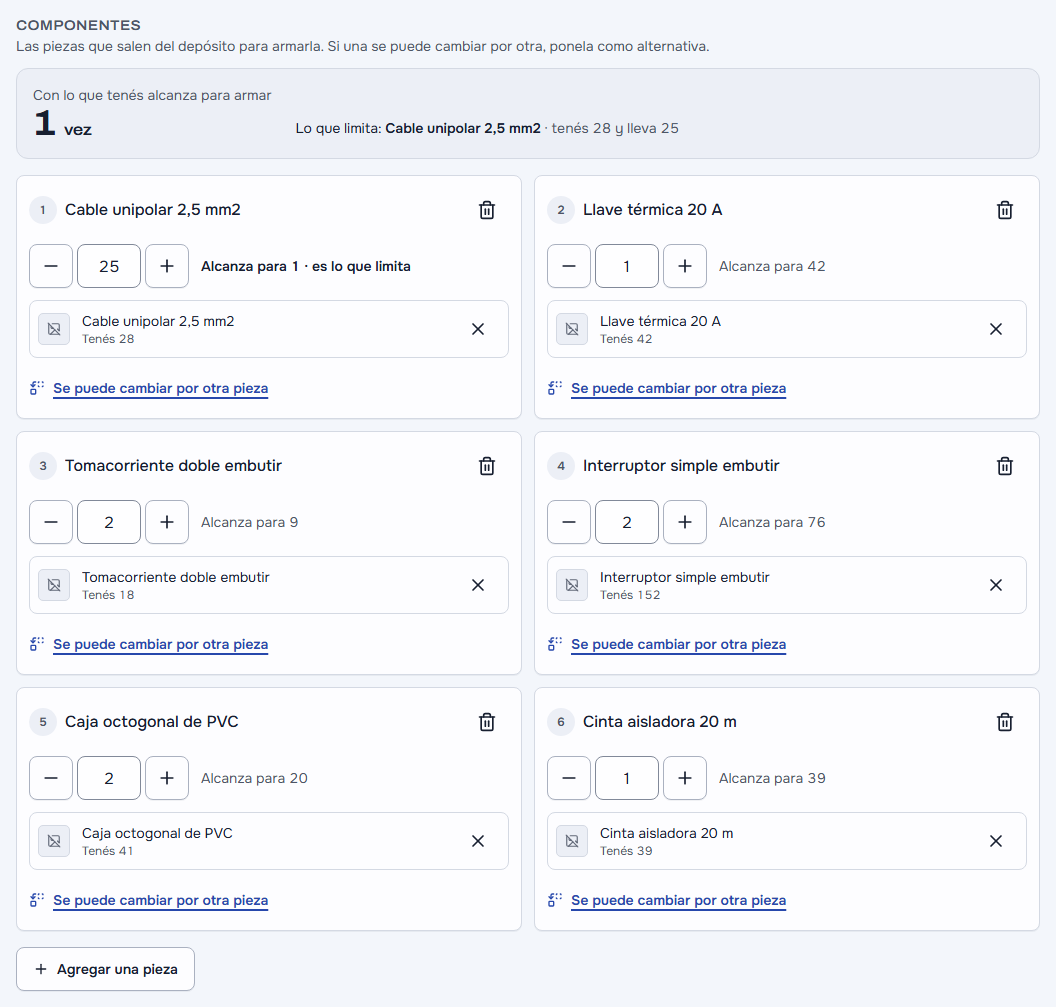1056x1007 pixels.
Task: Decrease Llave térmica 20 A quantity
Action: [x=569, y=266]
